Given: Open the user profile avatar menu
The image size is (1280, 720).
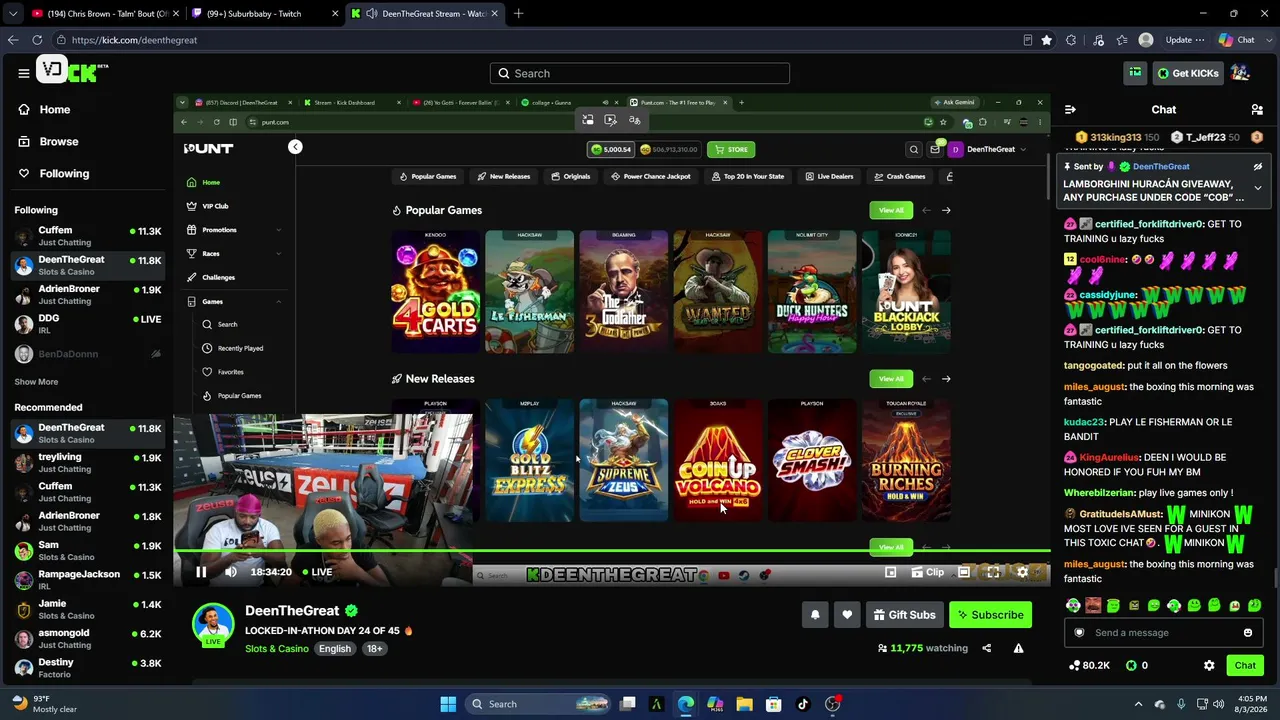Looking at the screenshot, I should click(1240, 73).
